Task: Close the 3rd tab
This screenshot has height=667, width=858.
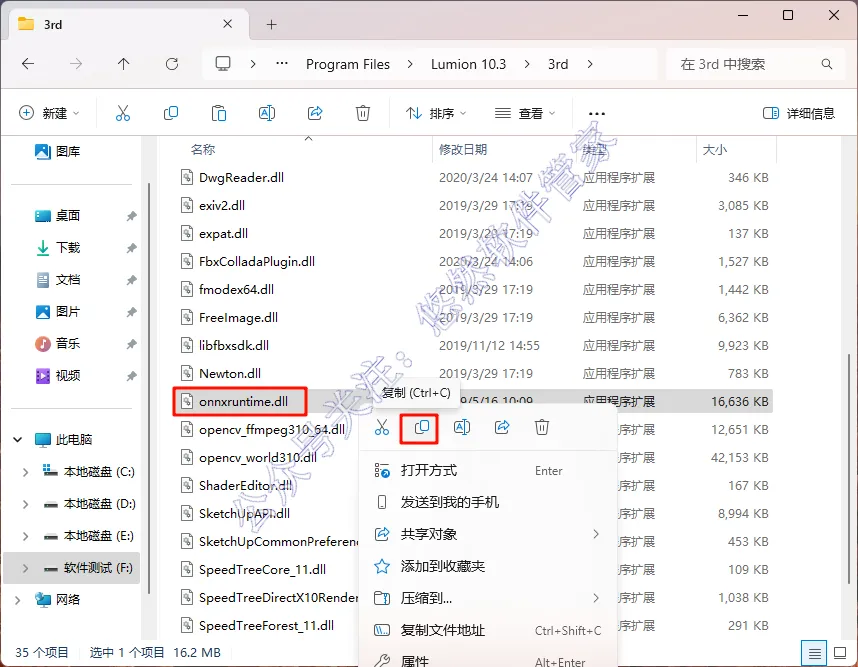Action: (228, 24)
